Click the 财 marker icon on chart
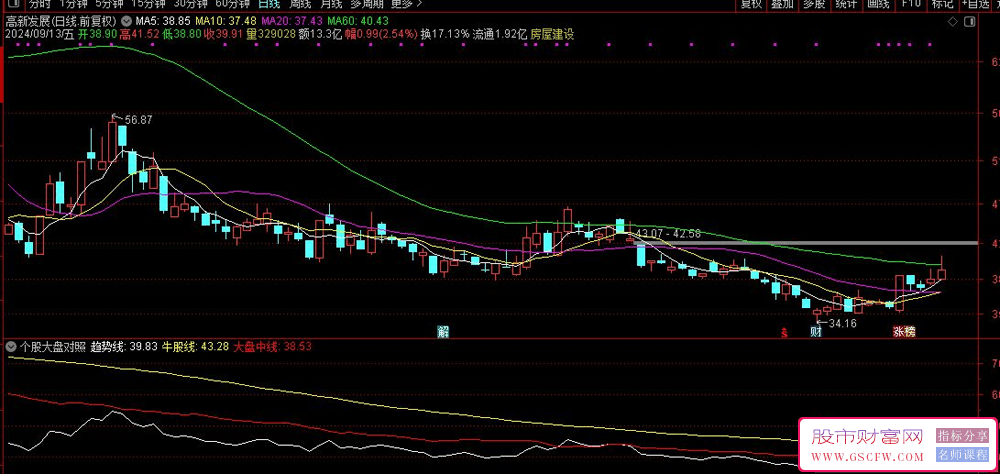Screen dimensions: 1000x474 [816, 331]
